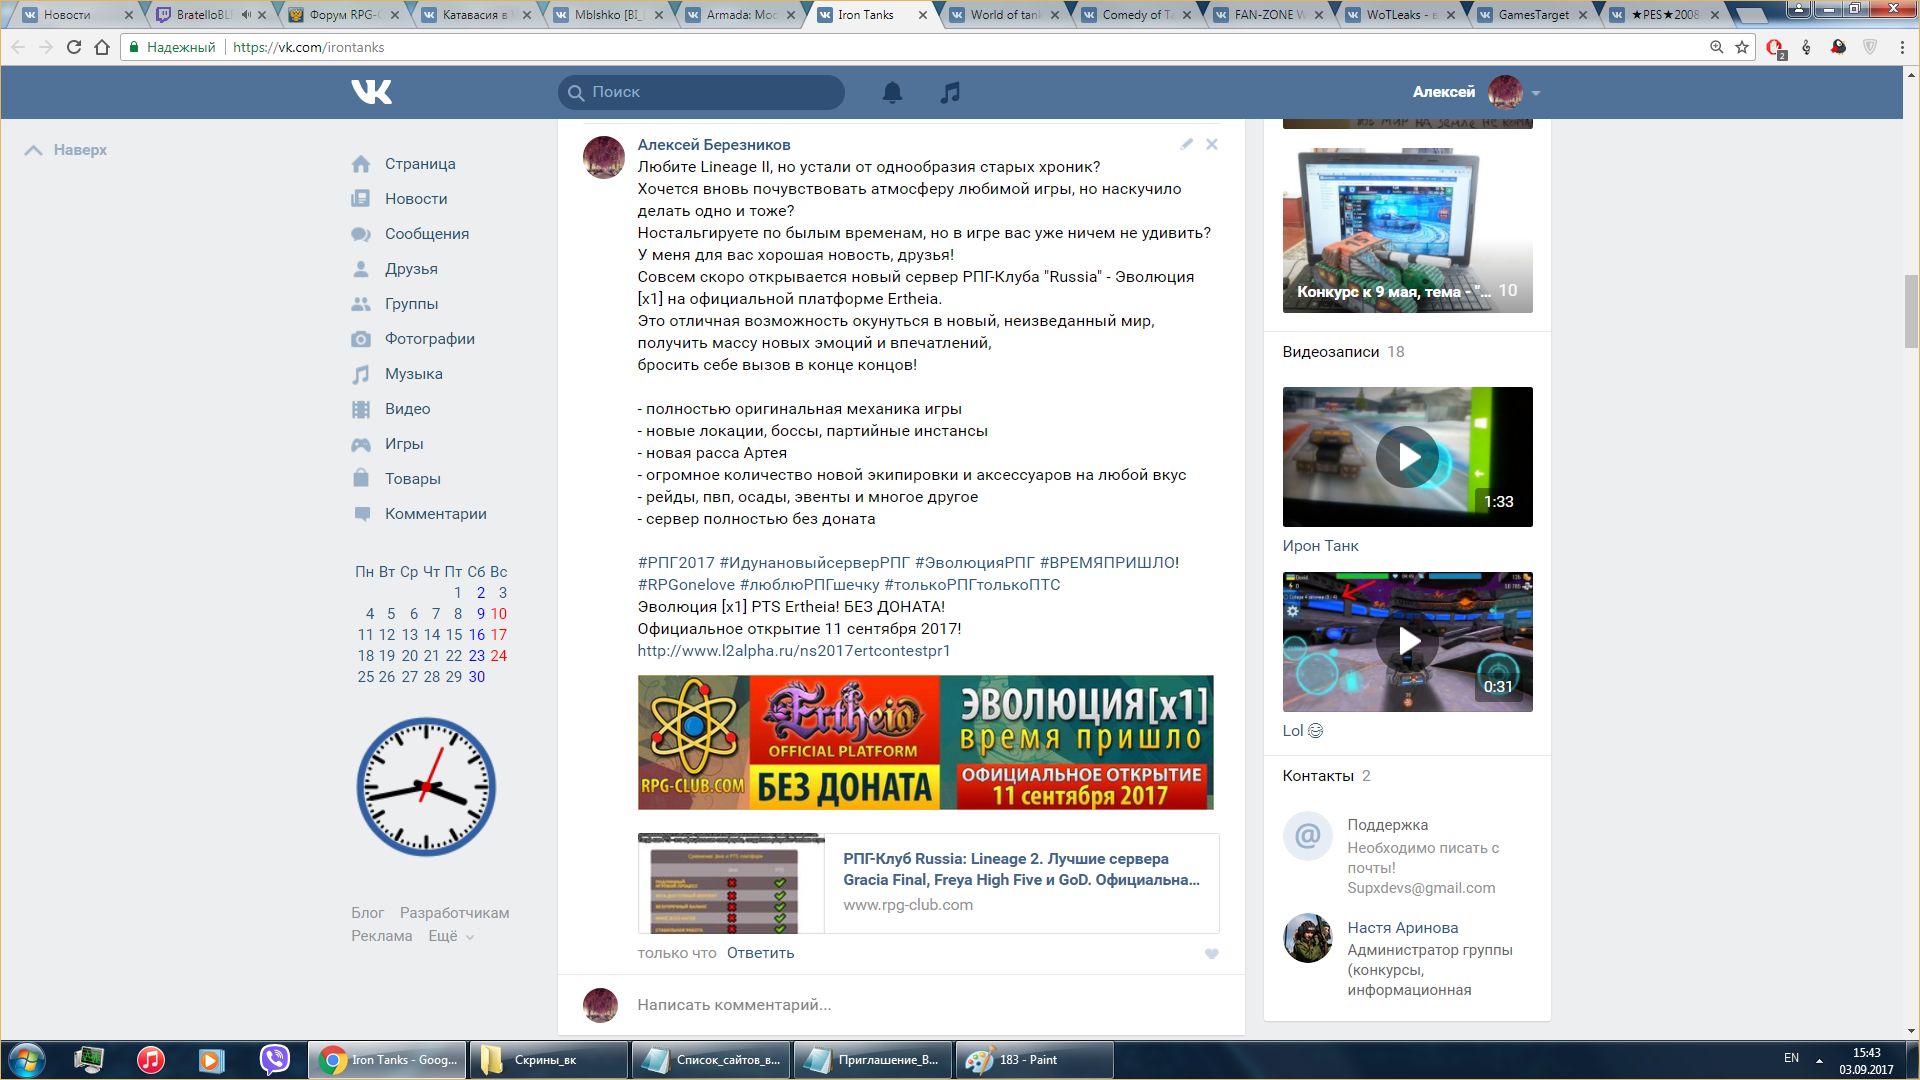Bookmark page with star icon
The image size is (1920, 1080).
tap(1742, 47)
